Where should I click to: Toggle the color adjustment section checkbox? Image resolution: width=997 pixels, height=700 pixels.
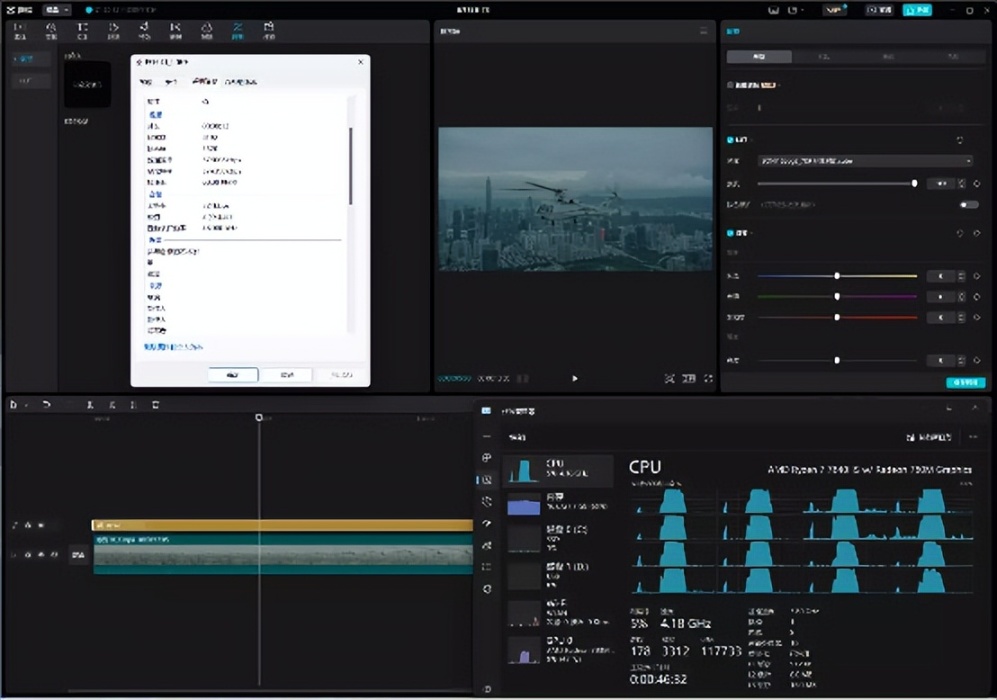click(731, 233)
